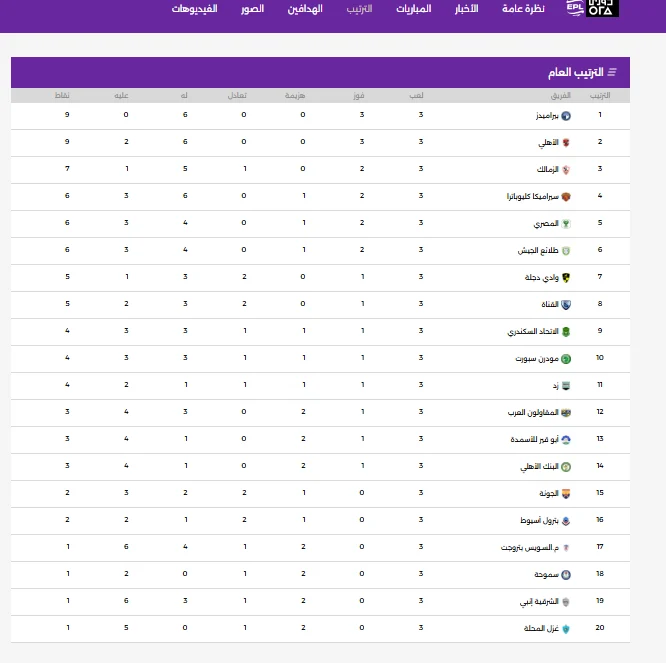Click the الجونة team crest

(x=566, y=494)
